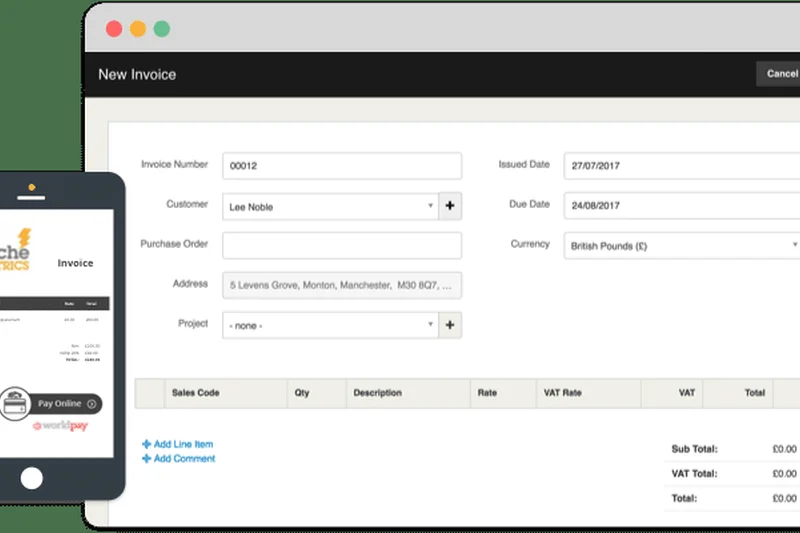Open the Currency dropdown for British Pounds

[682, 245]
